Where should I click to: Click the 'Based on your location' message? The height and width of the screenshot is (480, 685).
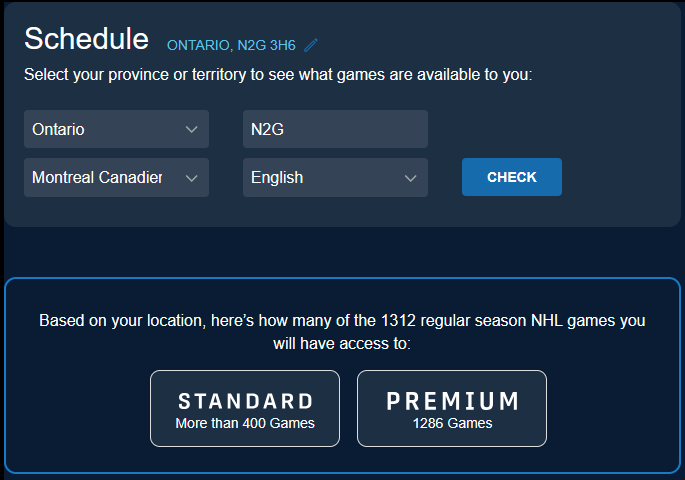click(x=342, y=321)
